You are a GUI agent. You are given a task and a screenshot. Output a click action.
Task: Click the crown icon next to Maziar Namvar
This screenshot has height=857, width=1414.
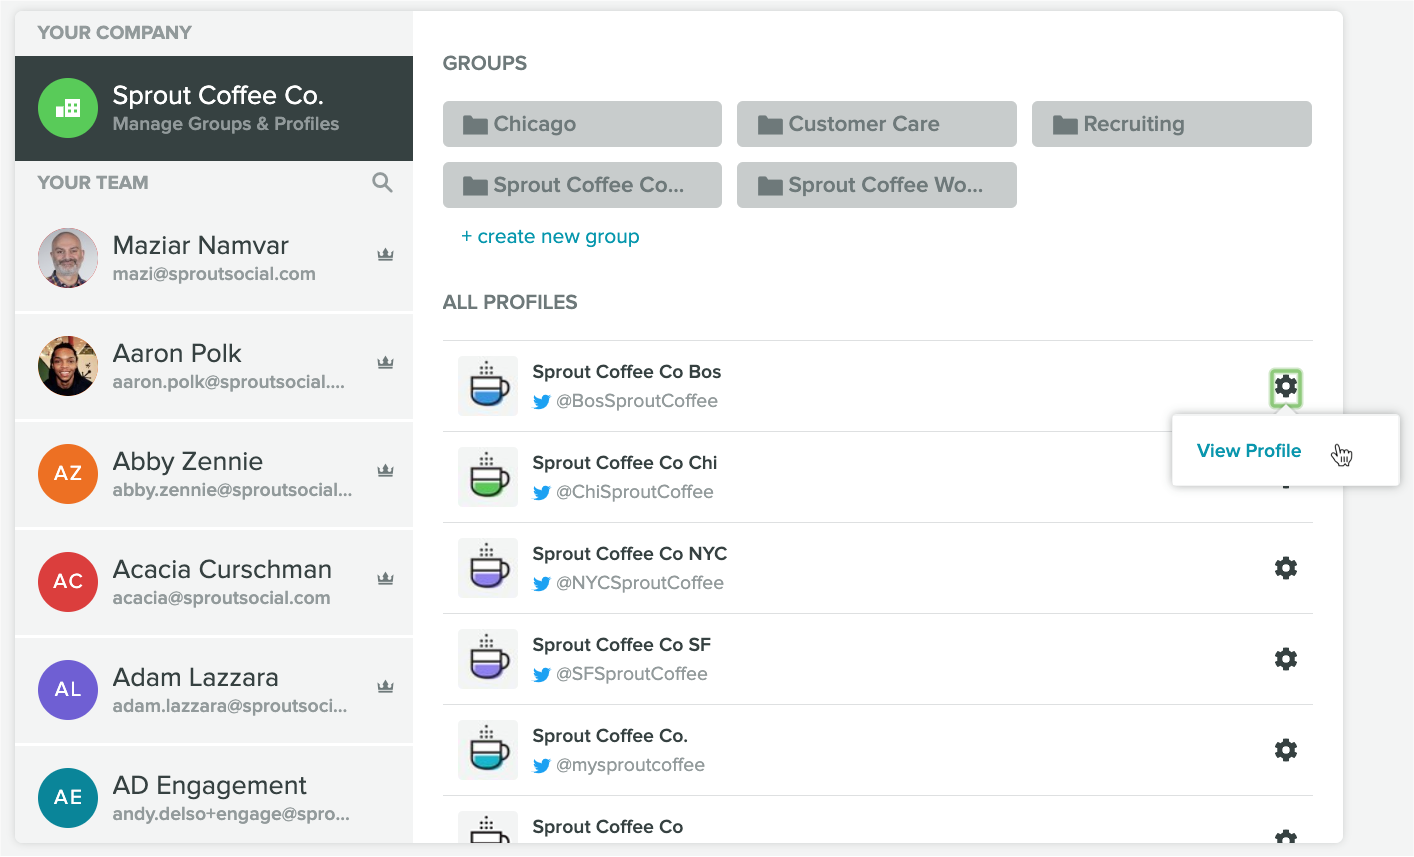coord(385,255)
